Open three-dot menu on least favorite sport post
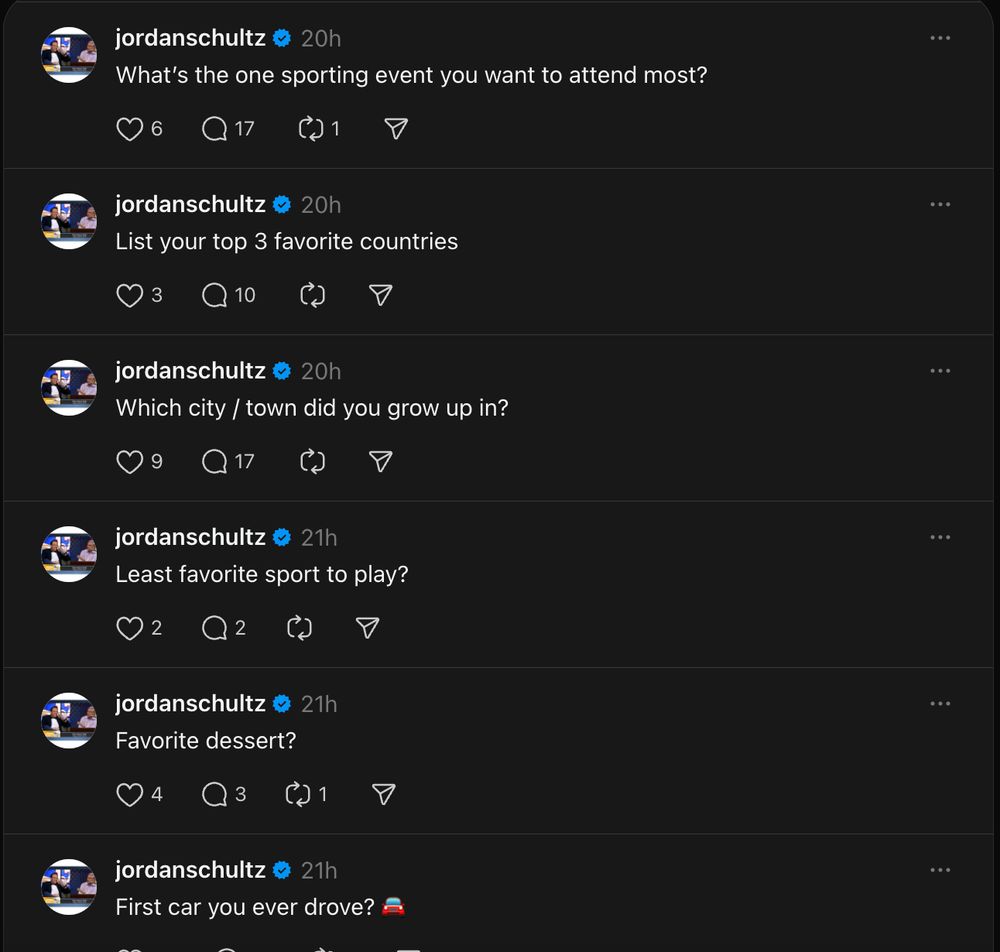The width and height of the screenshot is (1000, 952). click(x=940, y=538)
